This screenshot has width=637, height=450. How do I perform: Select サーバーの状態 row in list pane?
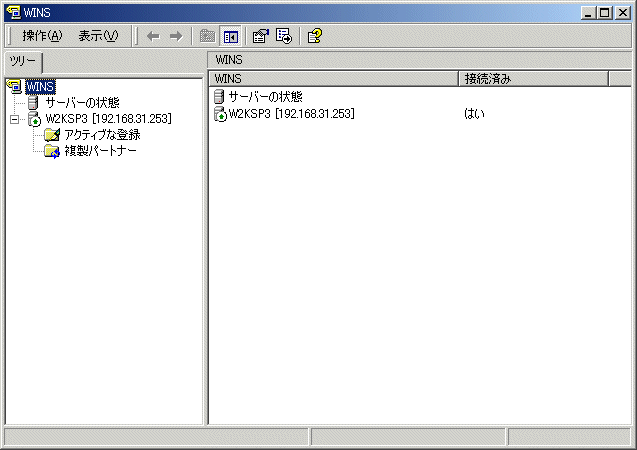265,97
